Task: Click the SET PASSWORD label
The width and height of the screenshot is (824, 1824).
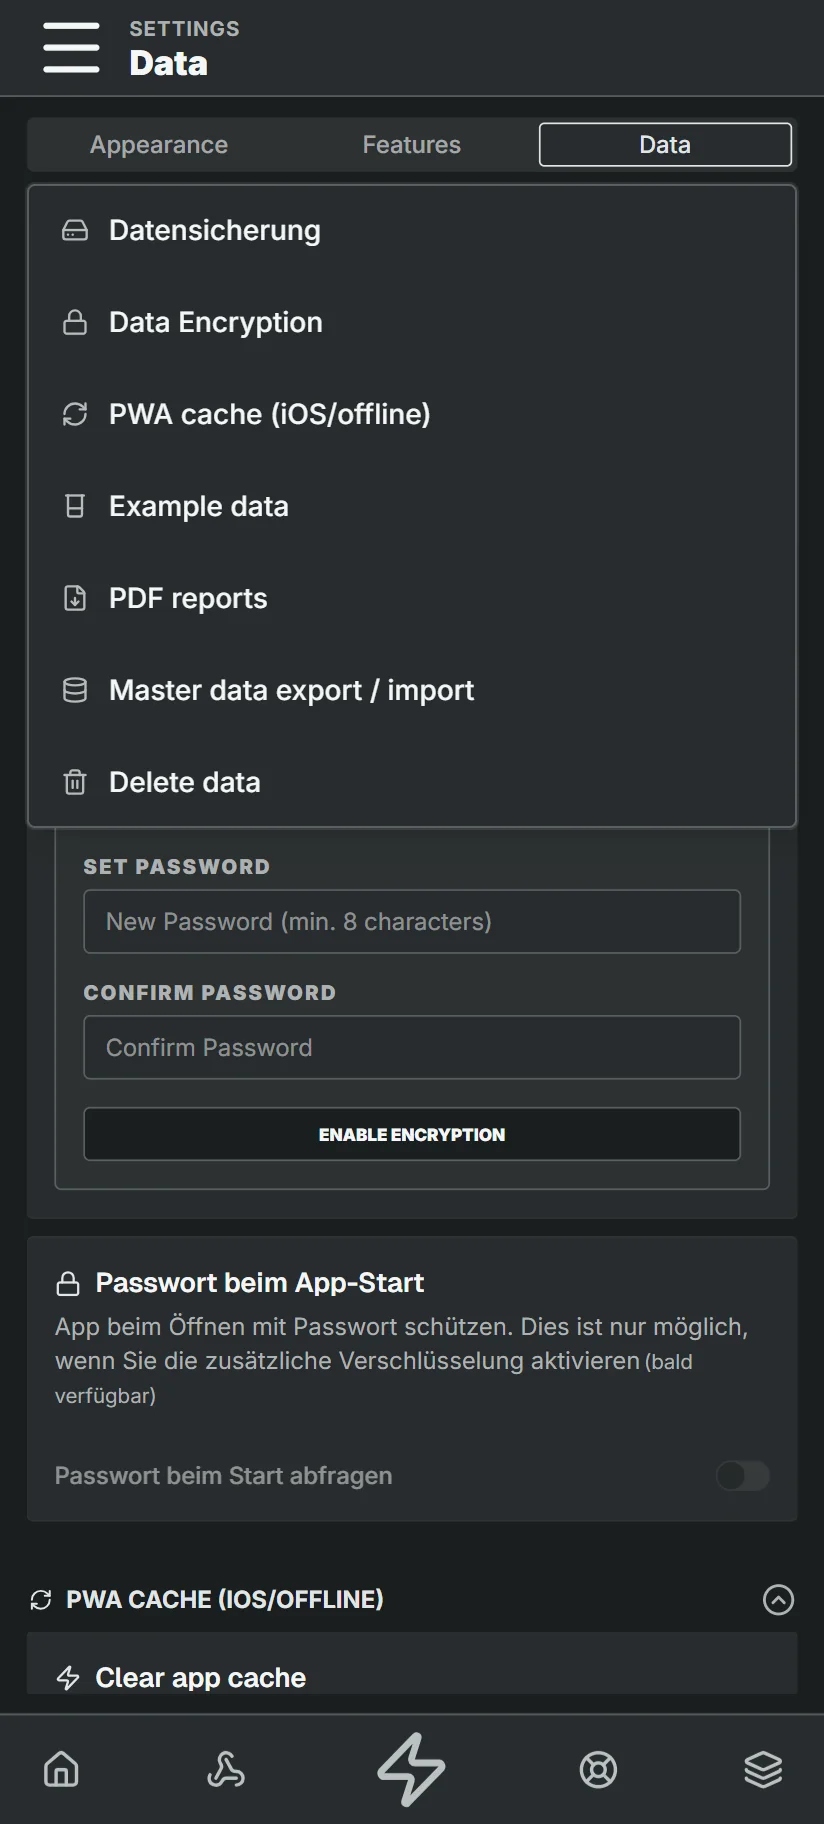Action: coord(177,867)
